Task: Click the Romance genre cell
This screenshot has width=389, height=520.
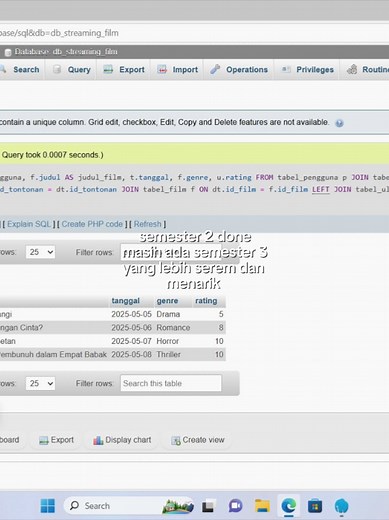Action: tap(173, 328)
